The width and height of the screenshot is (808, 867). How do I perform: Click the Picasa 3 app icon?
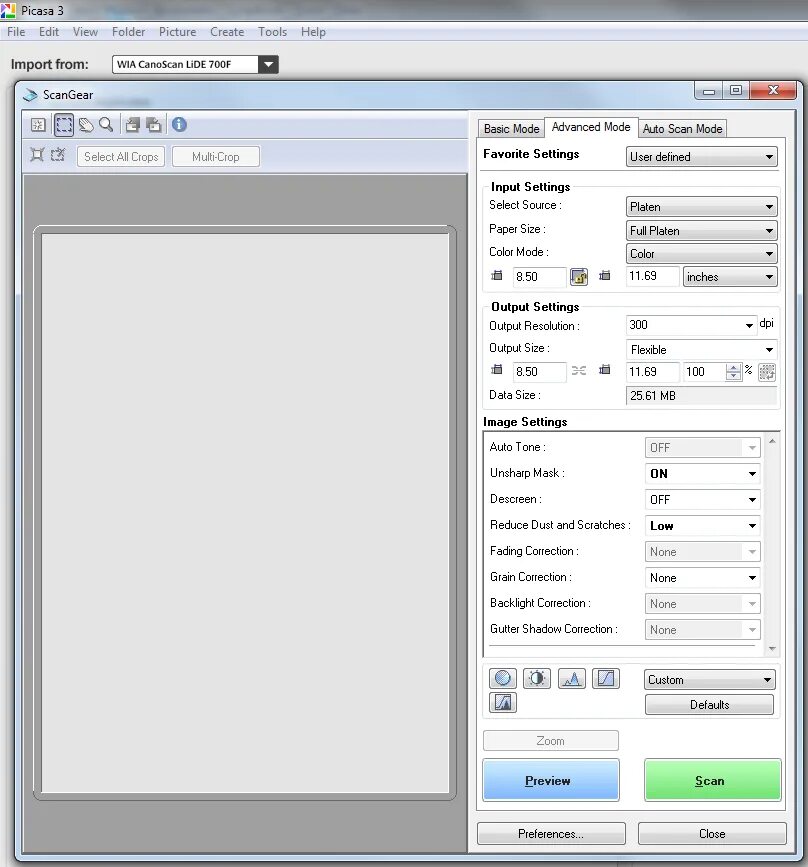tap(8, 10)
